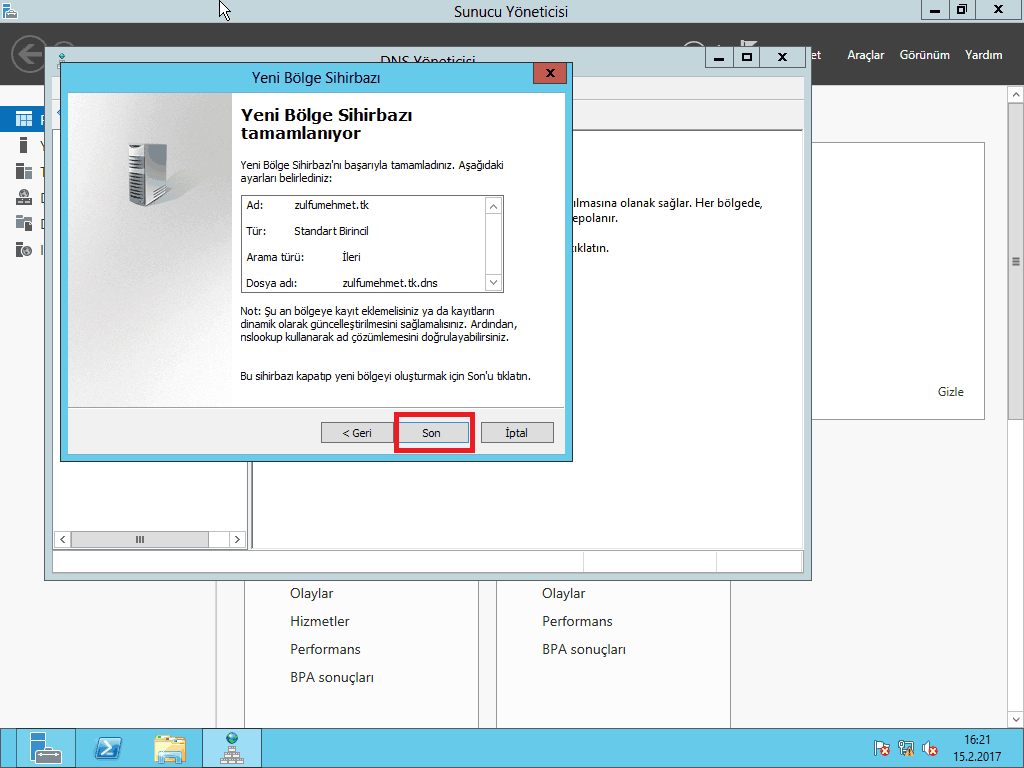The image size is (1024, 768).
Task: Click the DNS tree pane horizontal scrollbar thumb
Action: pos(140,539)
